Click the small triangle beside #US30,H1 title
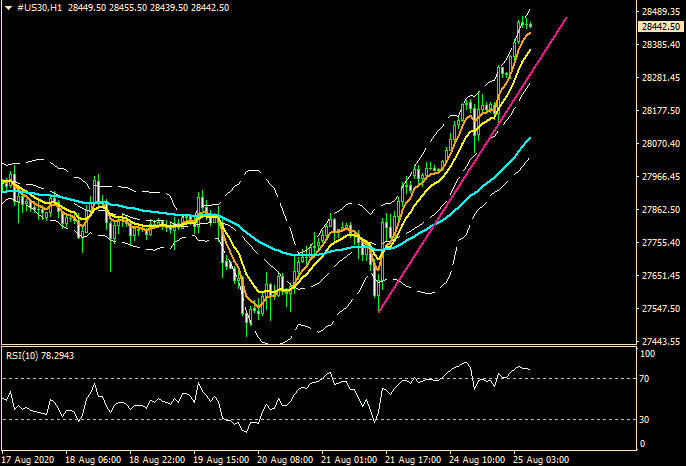Viewport: 686px width, 466px height. [8, 8]
